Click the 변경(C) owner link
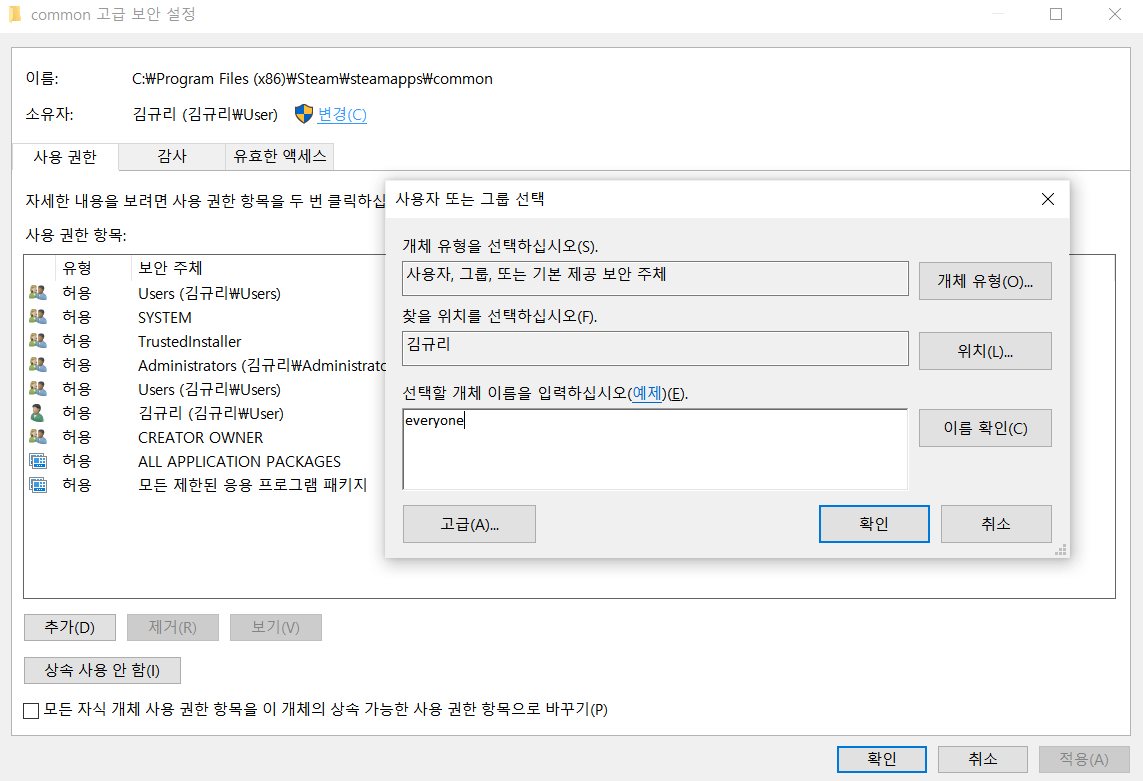 (x=342, y=114)
